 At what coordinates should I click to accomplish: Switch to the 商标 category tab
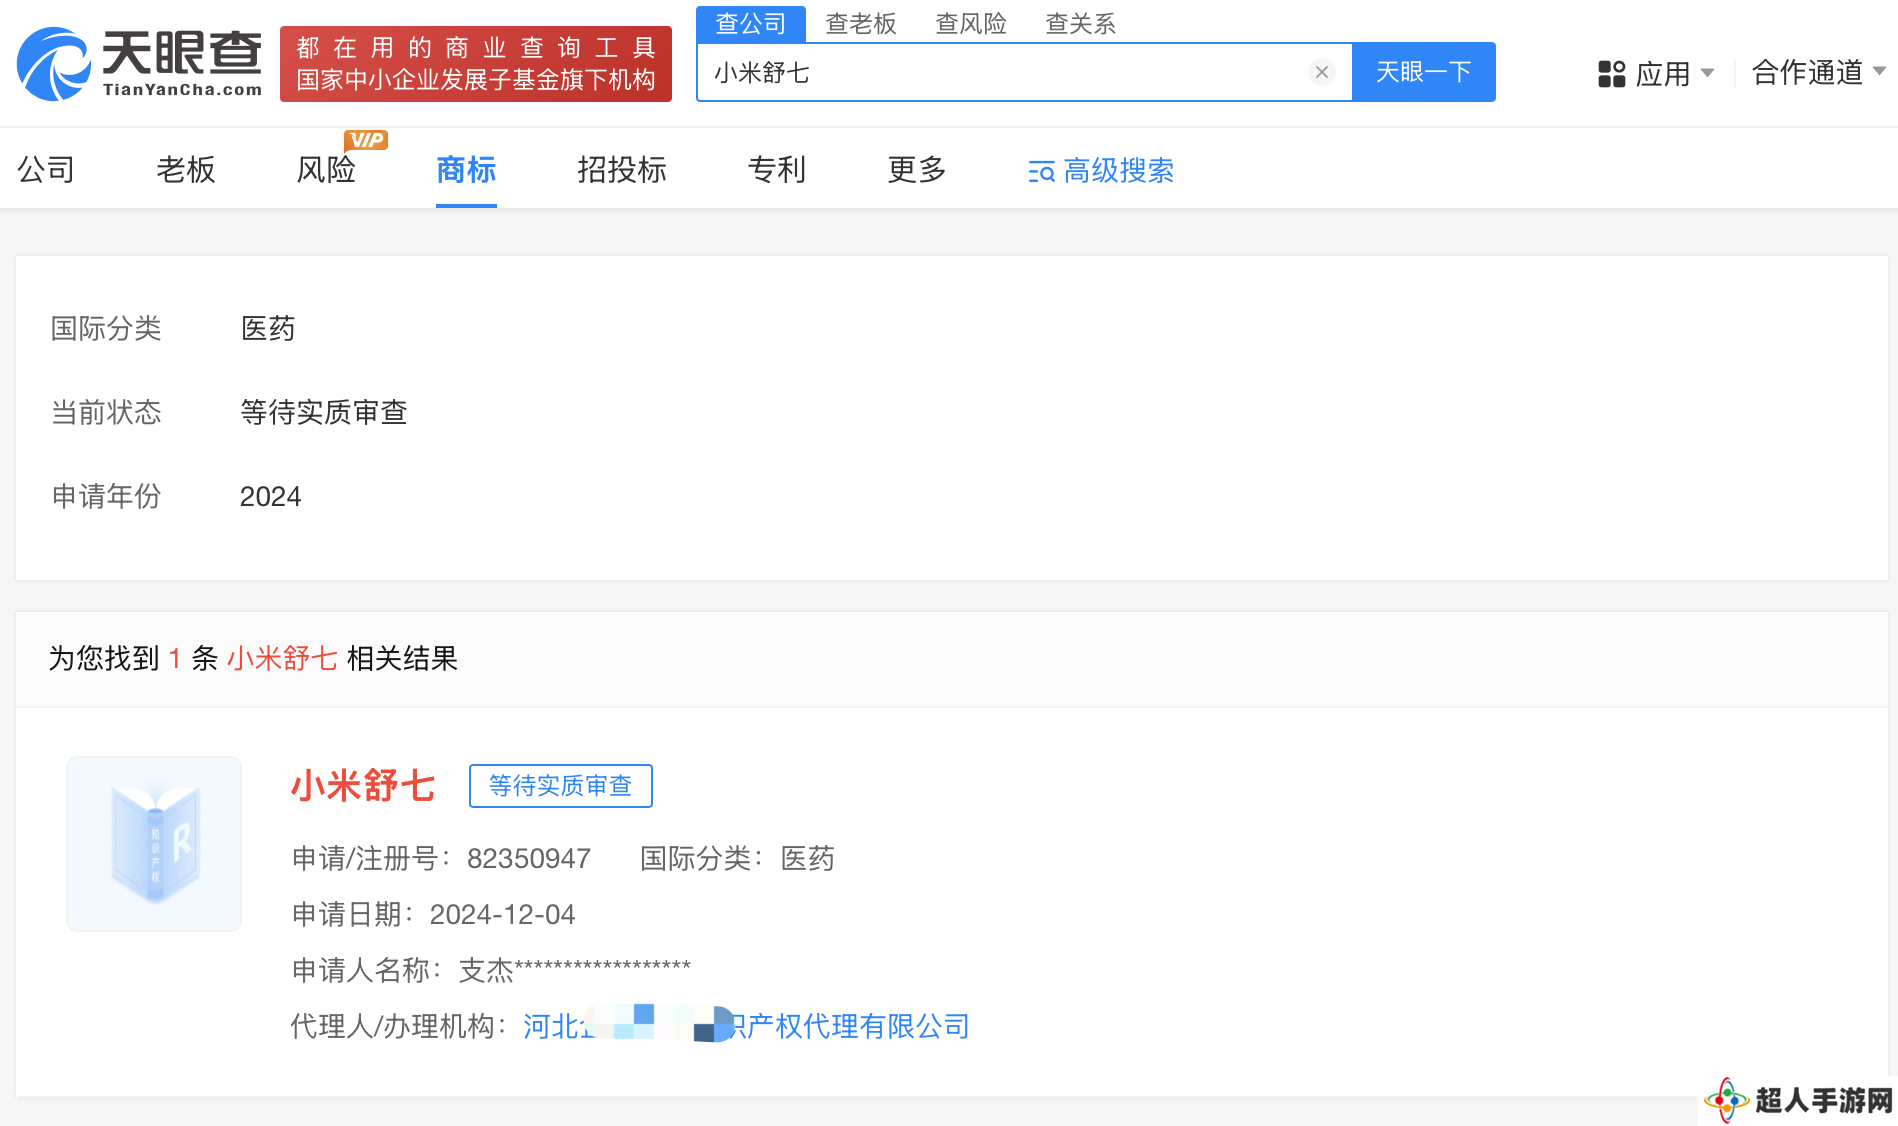[x=466, y=170]
